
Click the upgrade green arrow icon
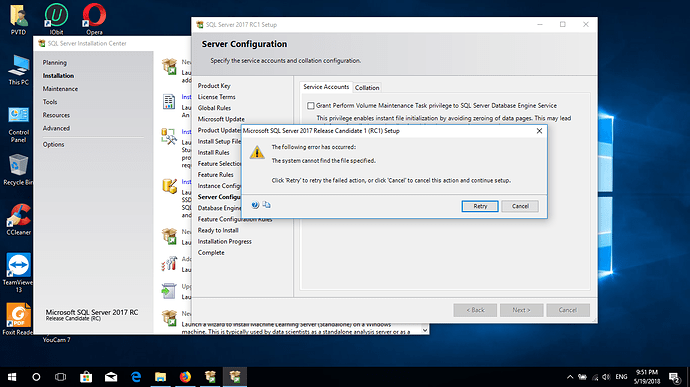[x=169, y=291]
